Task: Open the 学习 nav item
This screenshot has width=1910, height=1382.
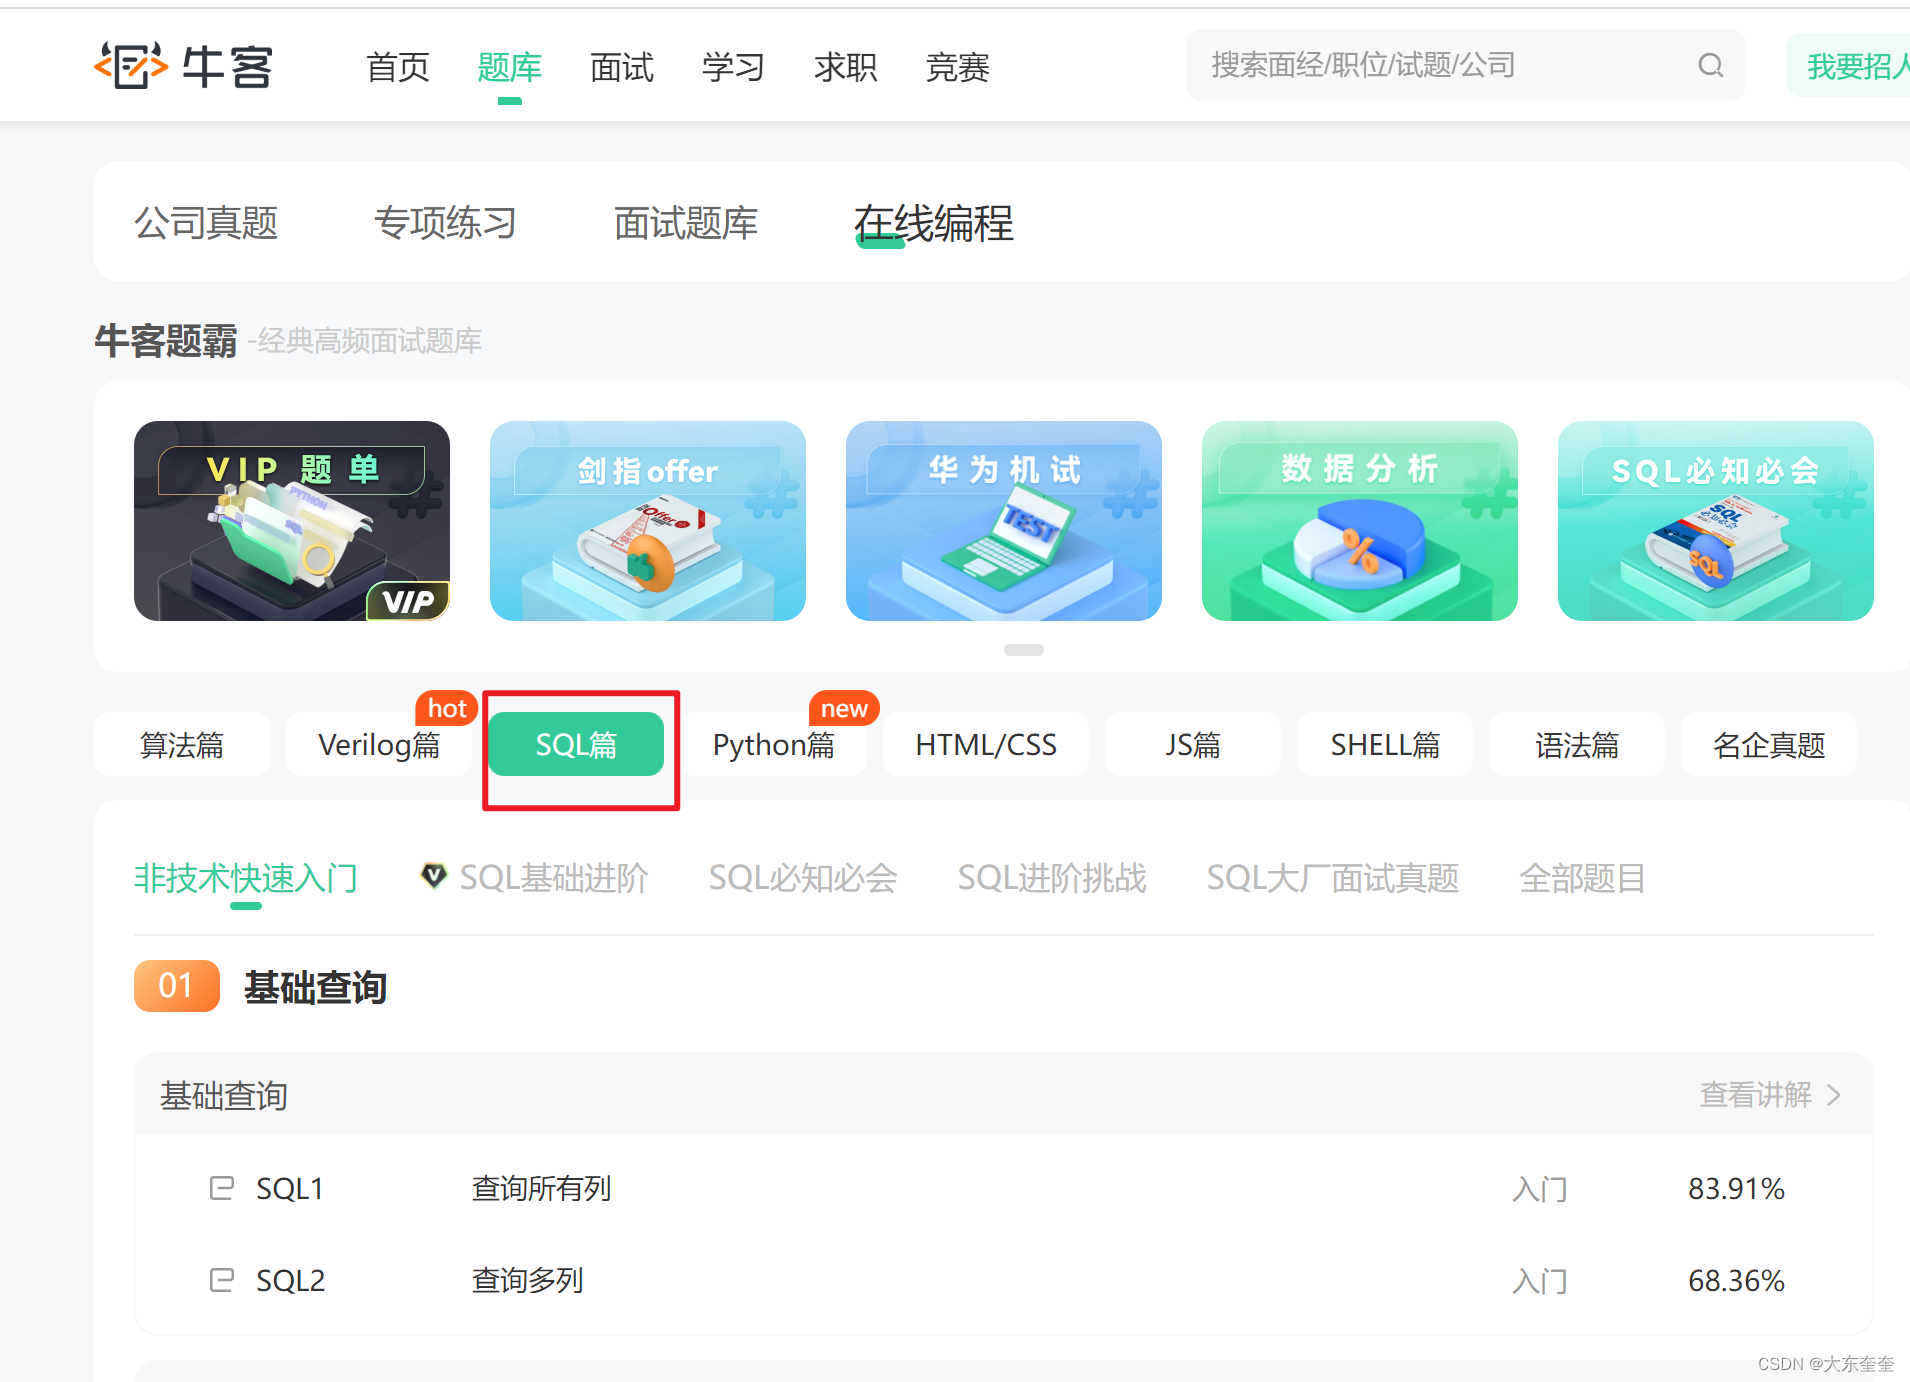Action: tap(733, 67)
